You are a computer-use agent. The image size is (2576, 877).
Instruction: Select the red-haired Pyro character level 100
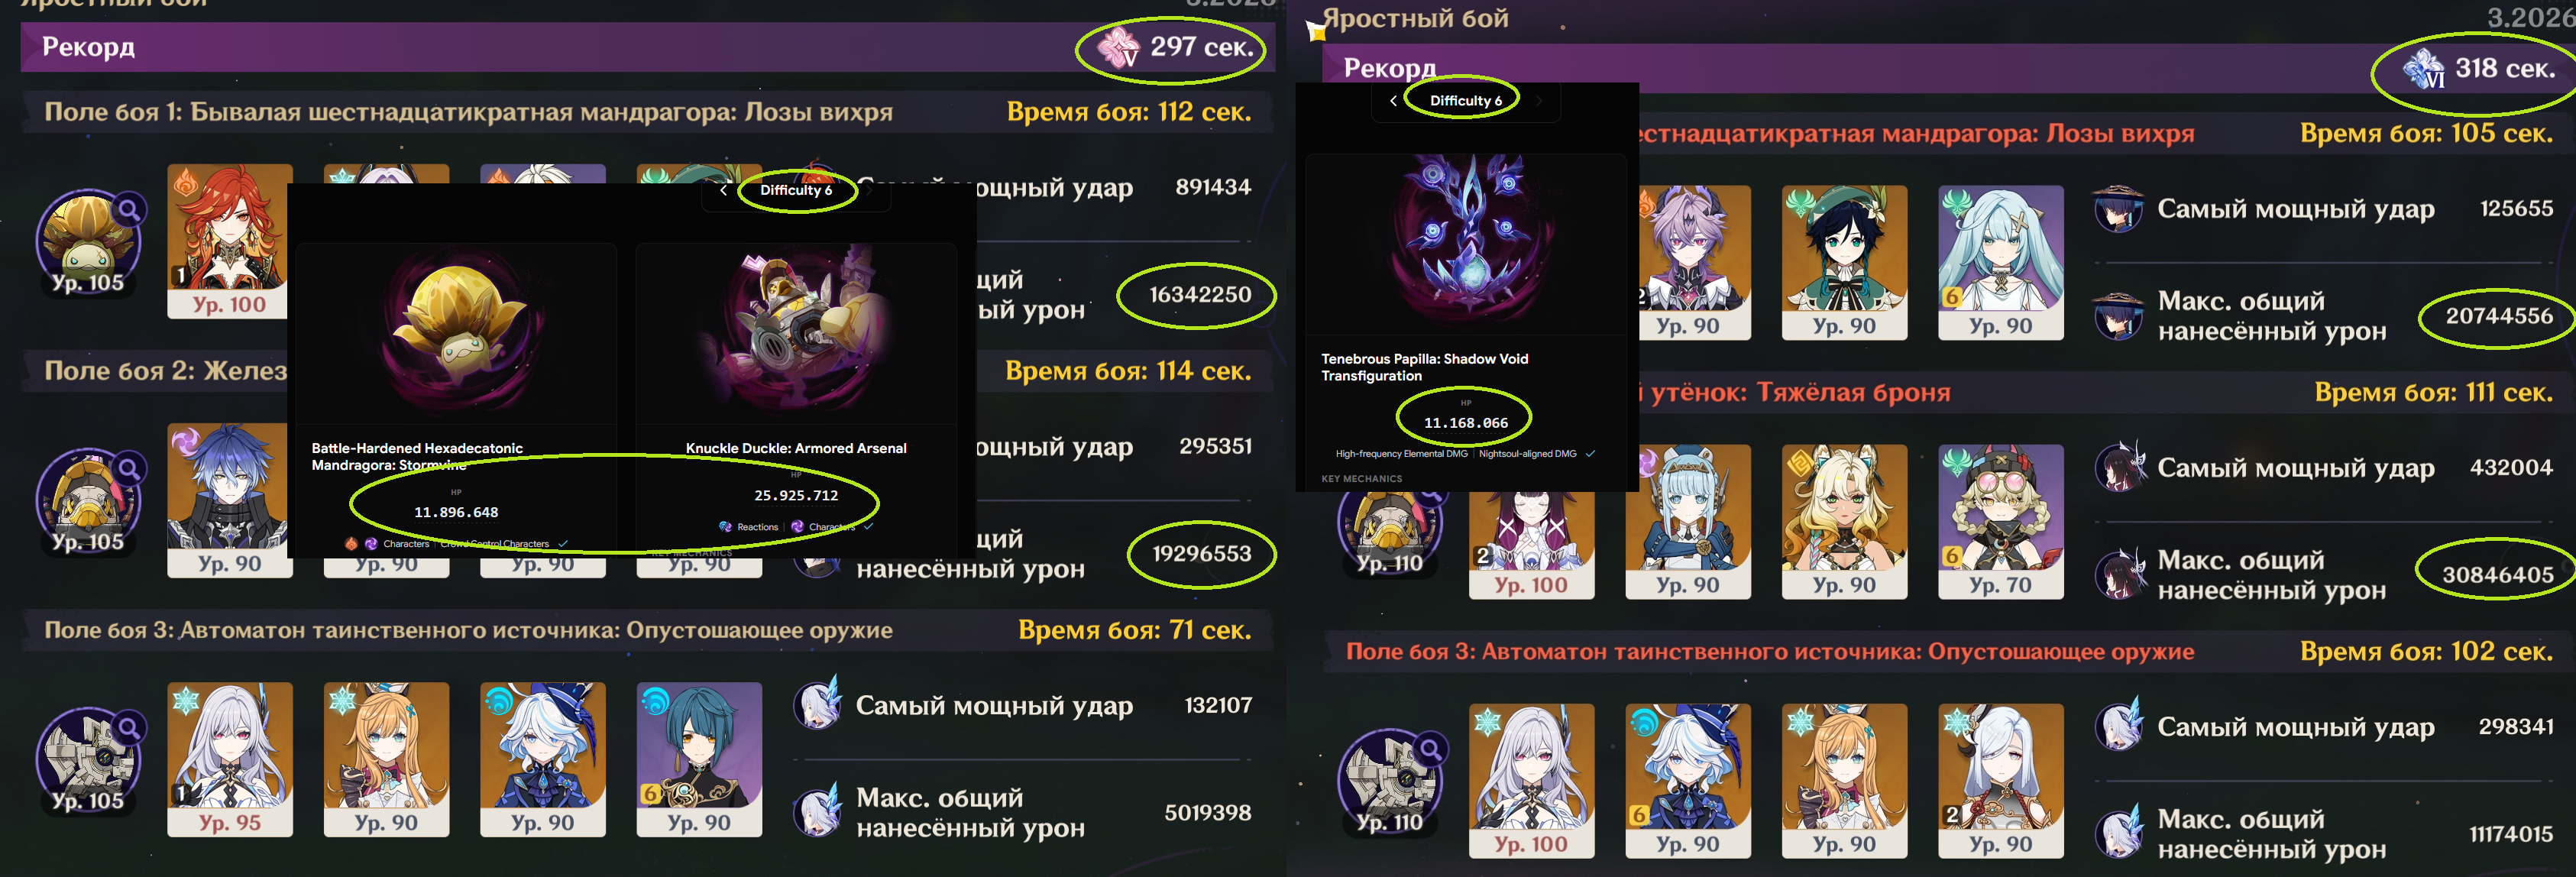coord(230,241)
